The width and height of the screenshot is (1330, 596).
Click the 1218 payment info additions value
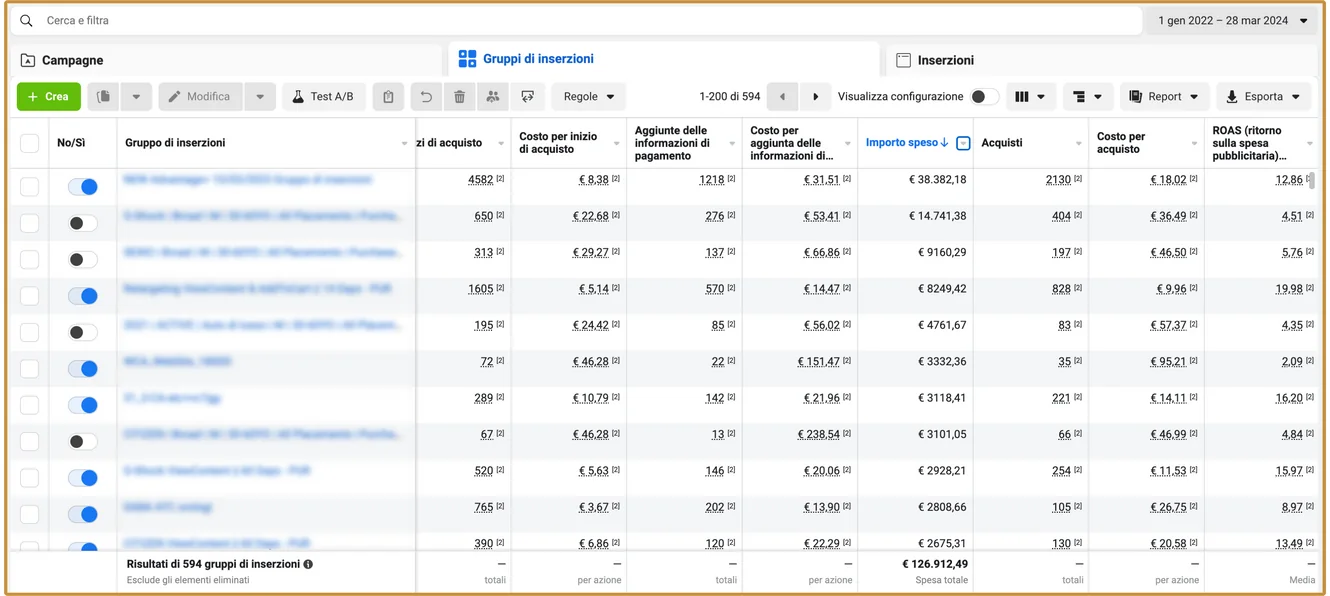pos(712,180)
